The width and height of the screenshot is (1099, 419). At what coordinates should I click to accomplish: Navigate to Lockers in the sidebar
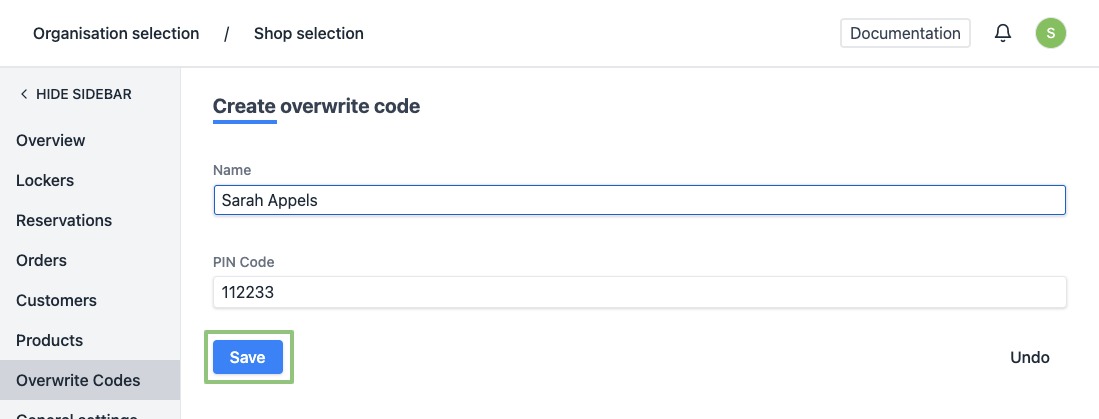pyautogui.click(x=45, y=180)
